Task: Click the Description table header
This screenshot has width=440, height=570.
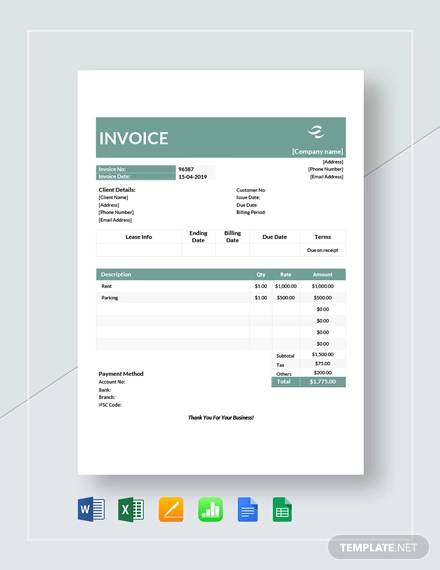Action: (x=116, y=274)
